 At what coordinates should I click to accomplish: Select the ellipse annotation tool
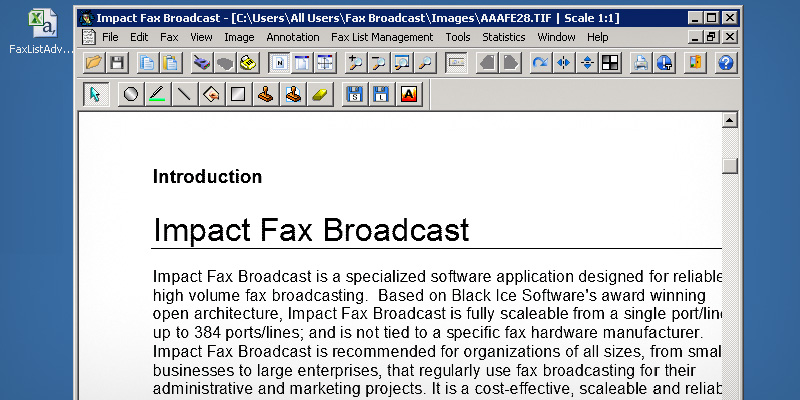pos(130,95)
